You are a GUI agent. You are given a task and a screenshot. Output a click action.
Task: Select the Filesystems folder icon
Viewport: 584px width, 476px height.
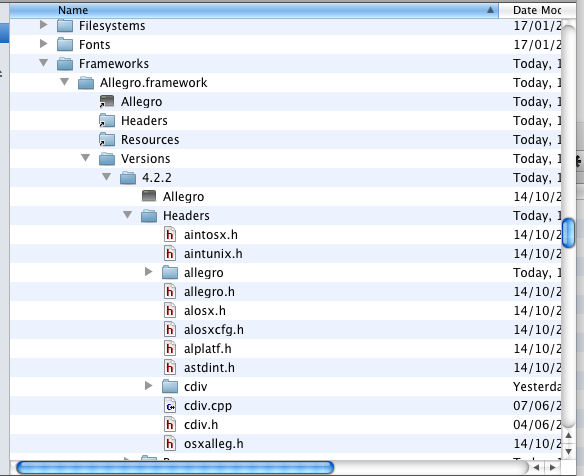click(x=65, y=26)
